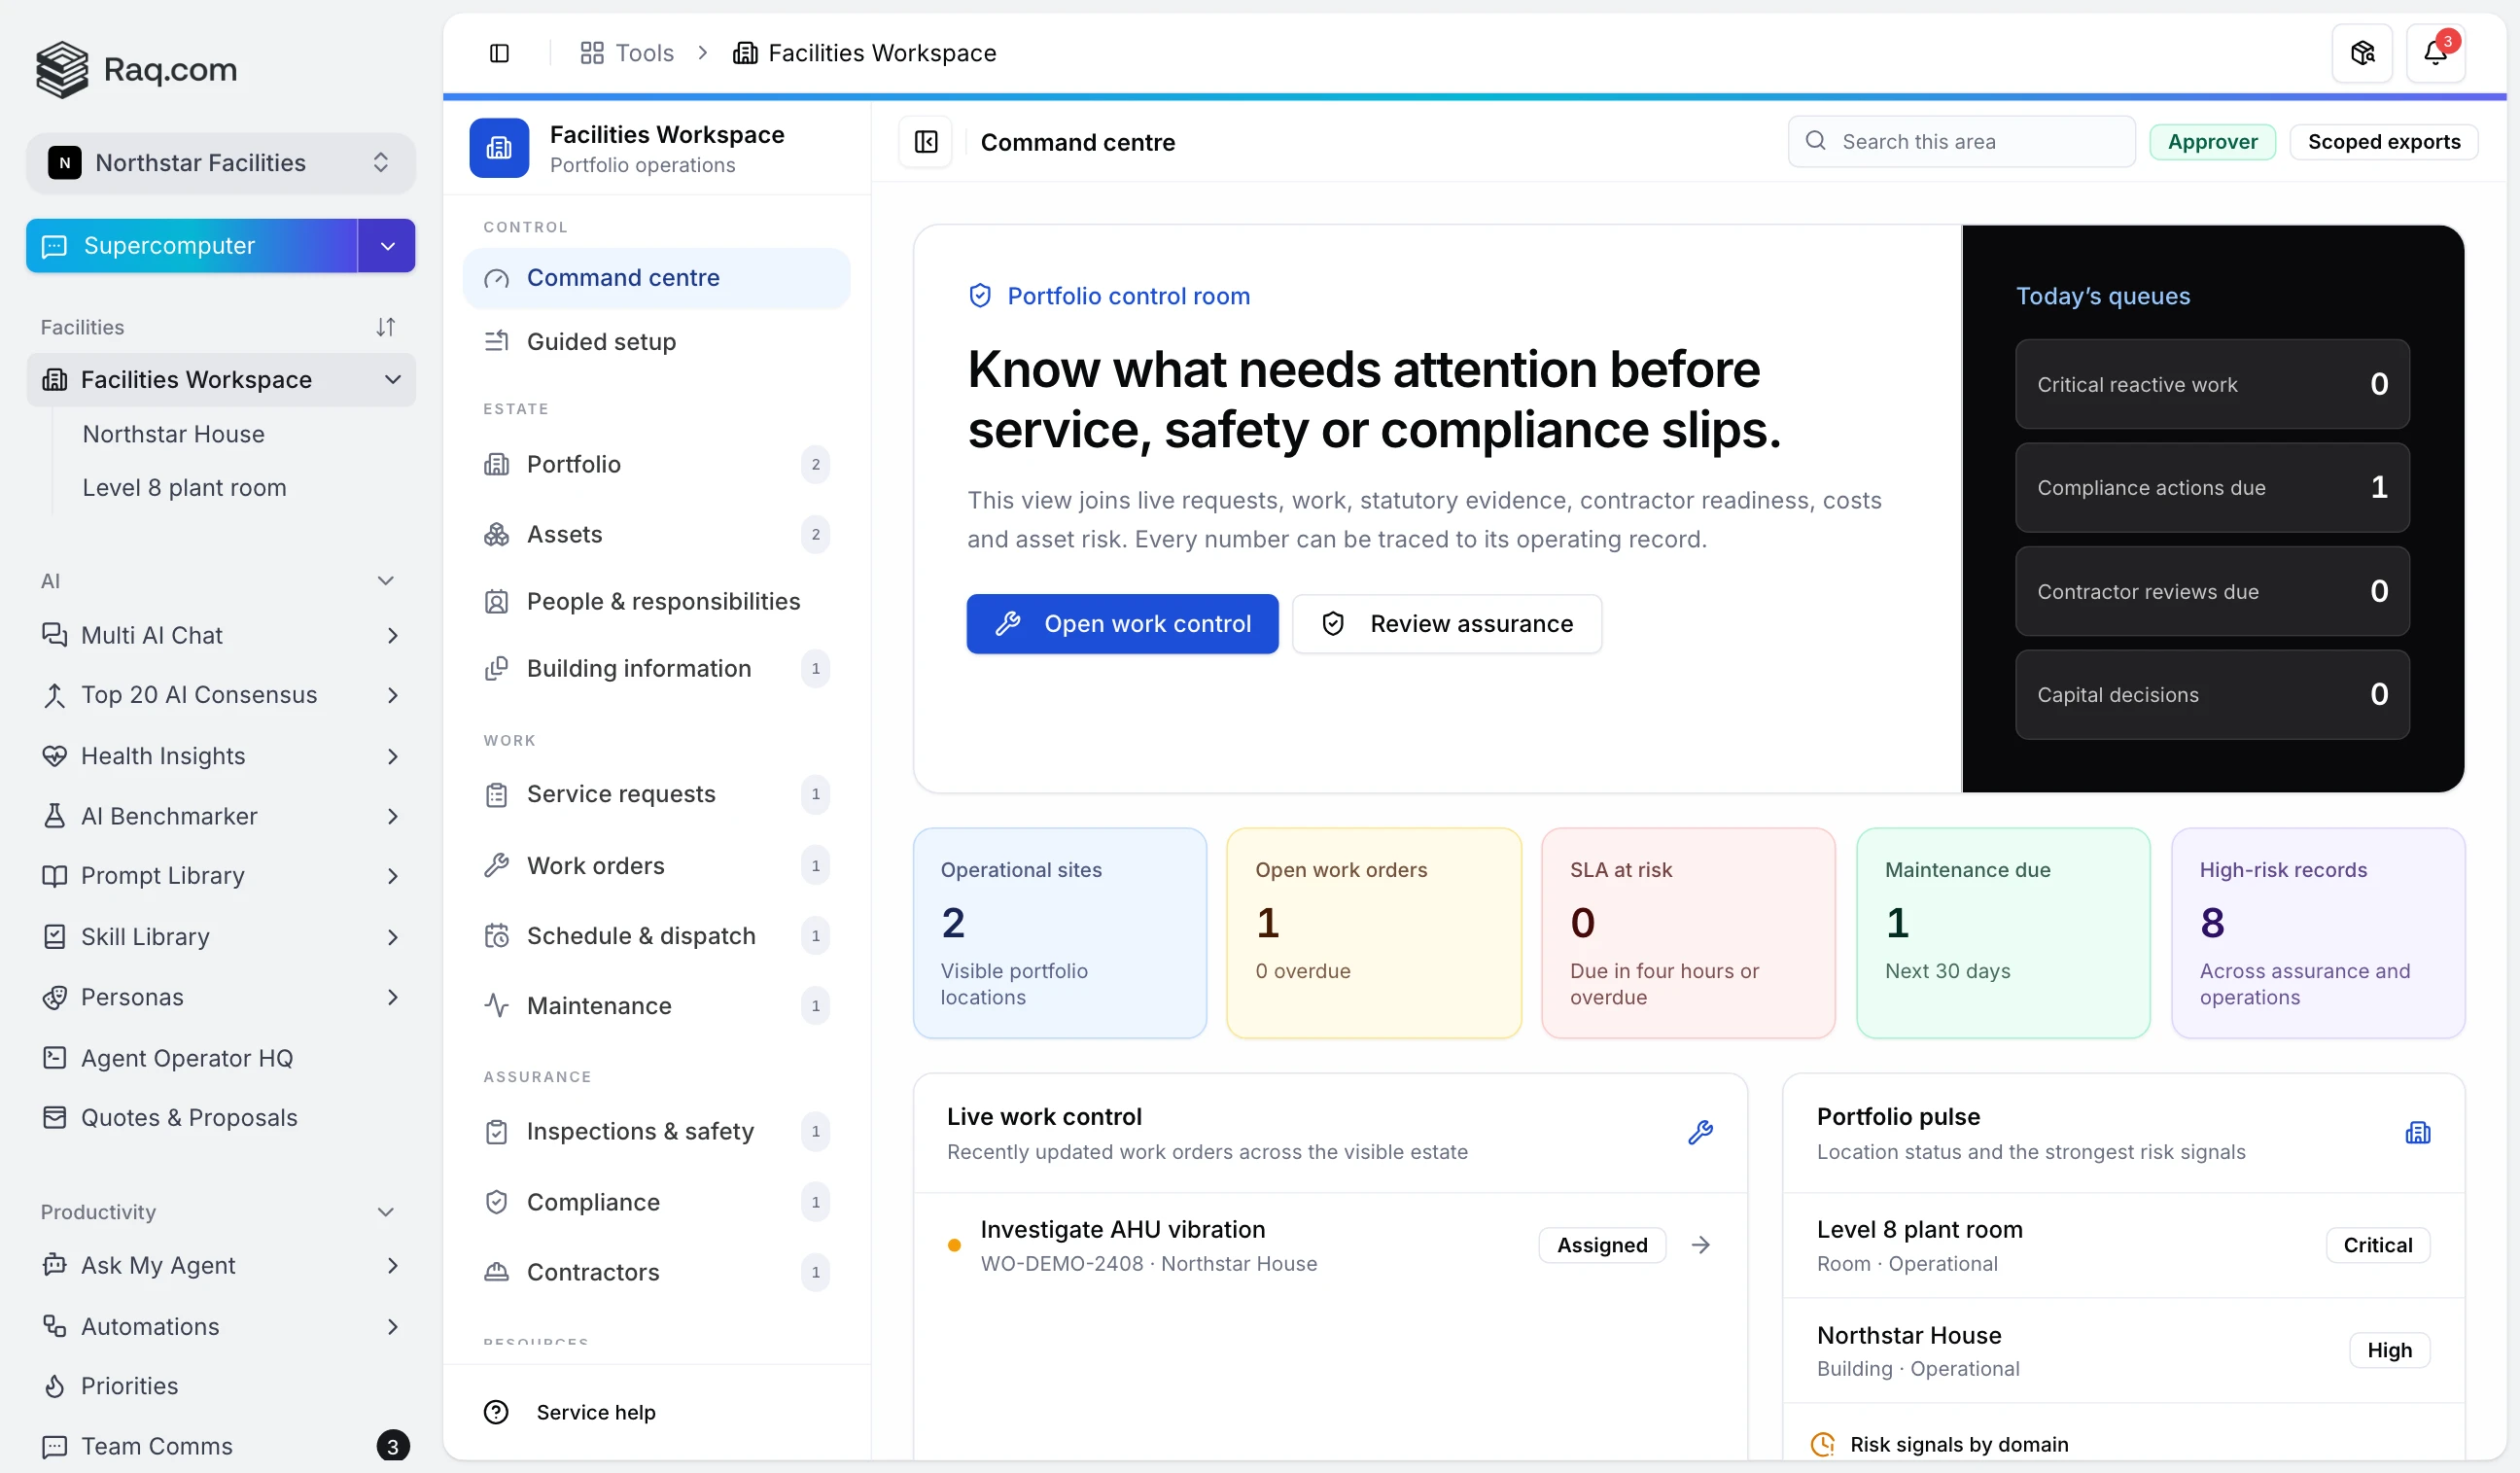The width and height of the screenshot is (2520, 1473).
Task: Click the Open work control button
Action: (1122, 624)
